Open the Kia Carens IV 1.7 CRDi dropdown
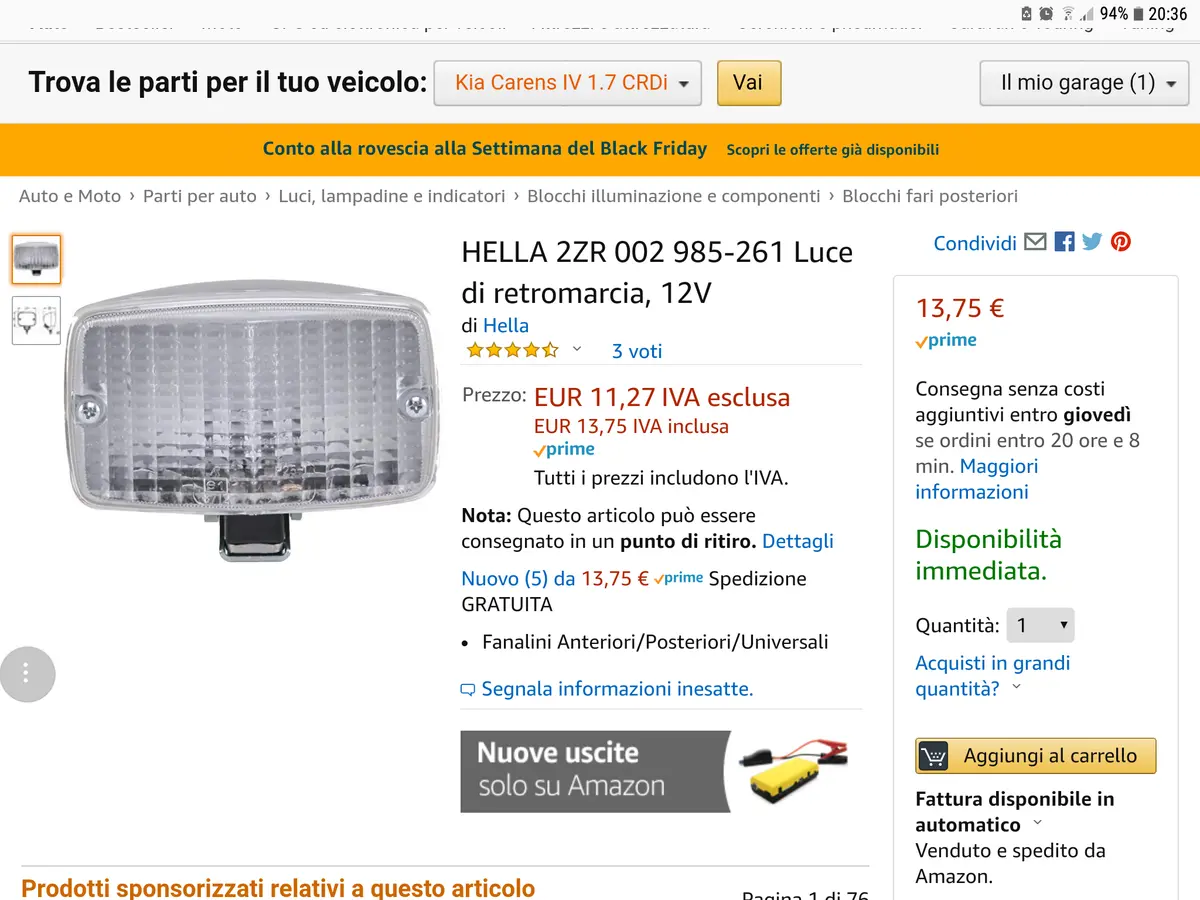1200x900 pixels. click(x=568, y=83)
